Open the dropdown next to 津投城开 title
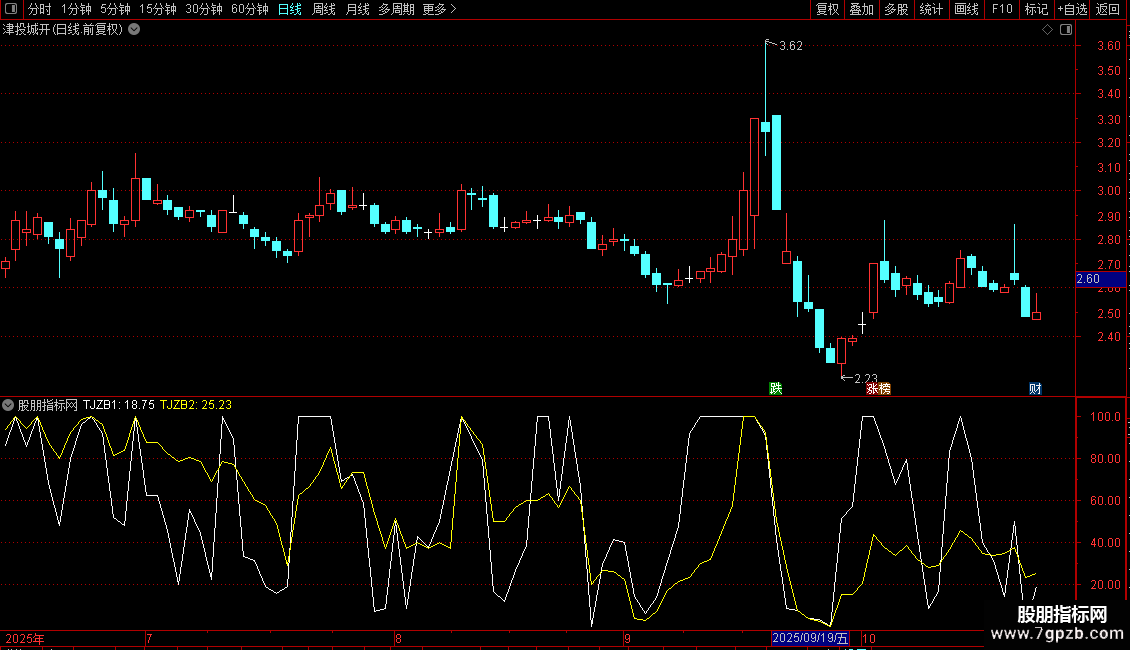 click(134, 30)
